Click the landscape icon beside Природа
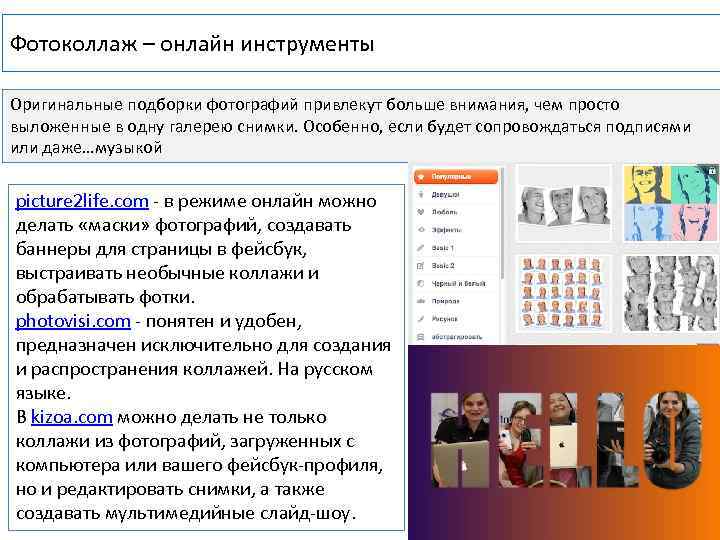Image resolution: width=720 pixels, height=540 pixels. click(420, 301)
